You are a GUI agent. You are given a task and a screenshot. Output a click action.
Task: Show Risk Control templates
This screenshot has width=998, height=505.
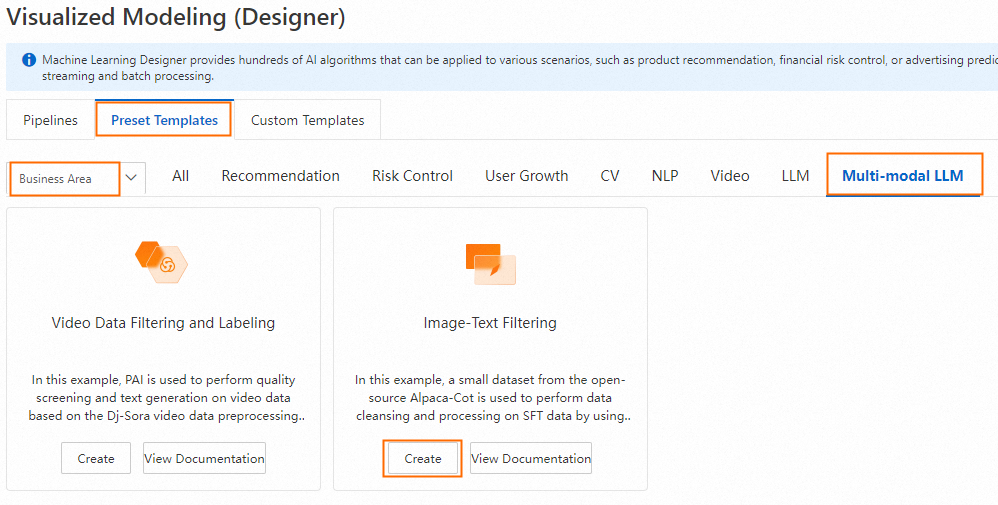pos(412,176)
